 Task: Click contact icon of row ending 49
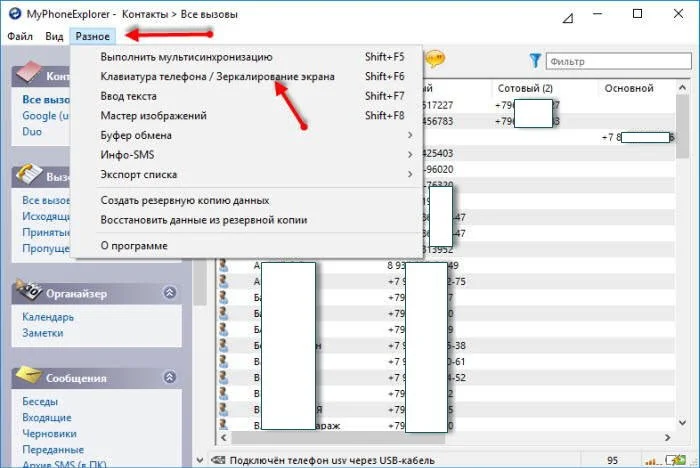pyautogui.click(x=223, y=265)
